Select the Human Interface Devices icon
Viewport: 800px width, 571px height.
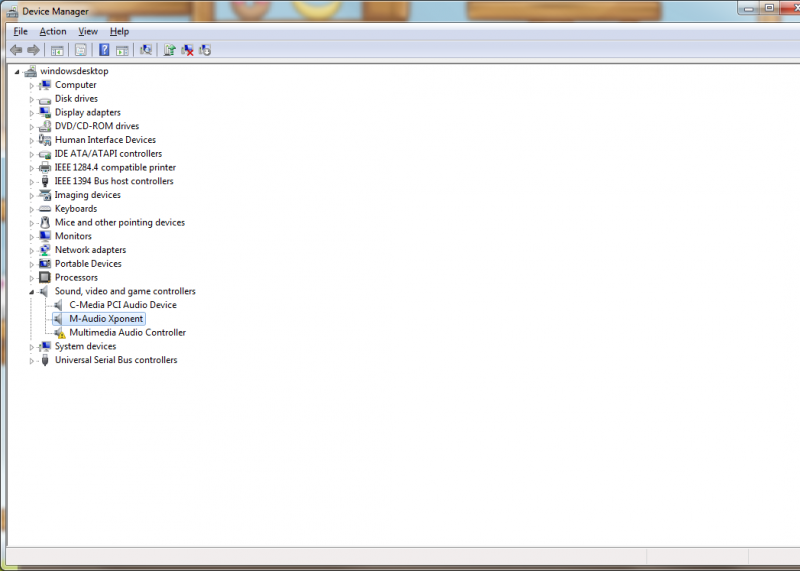click(45, 140)
